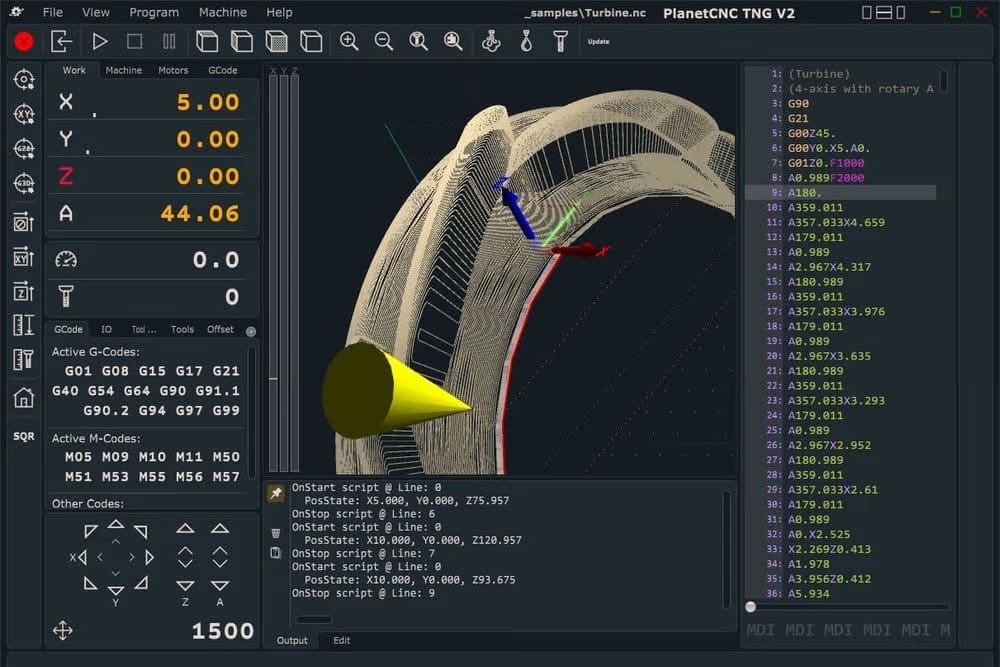
Task: Open the File menu
Action: coord(52,12)
